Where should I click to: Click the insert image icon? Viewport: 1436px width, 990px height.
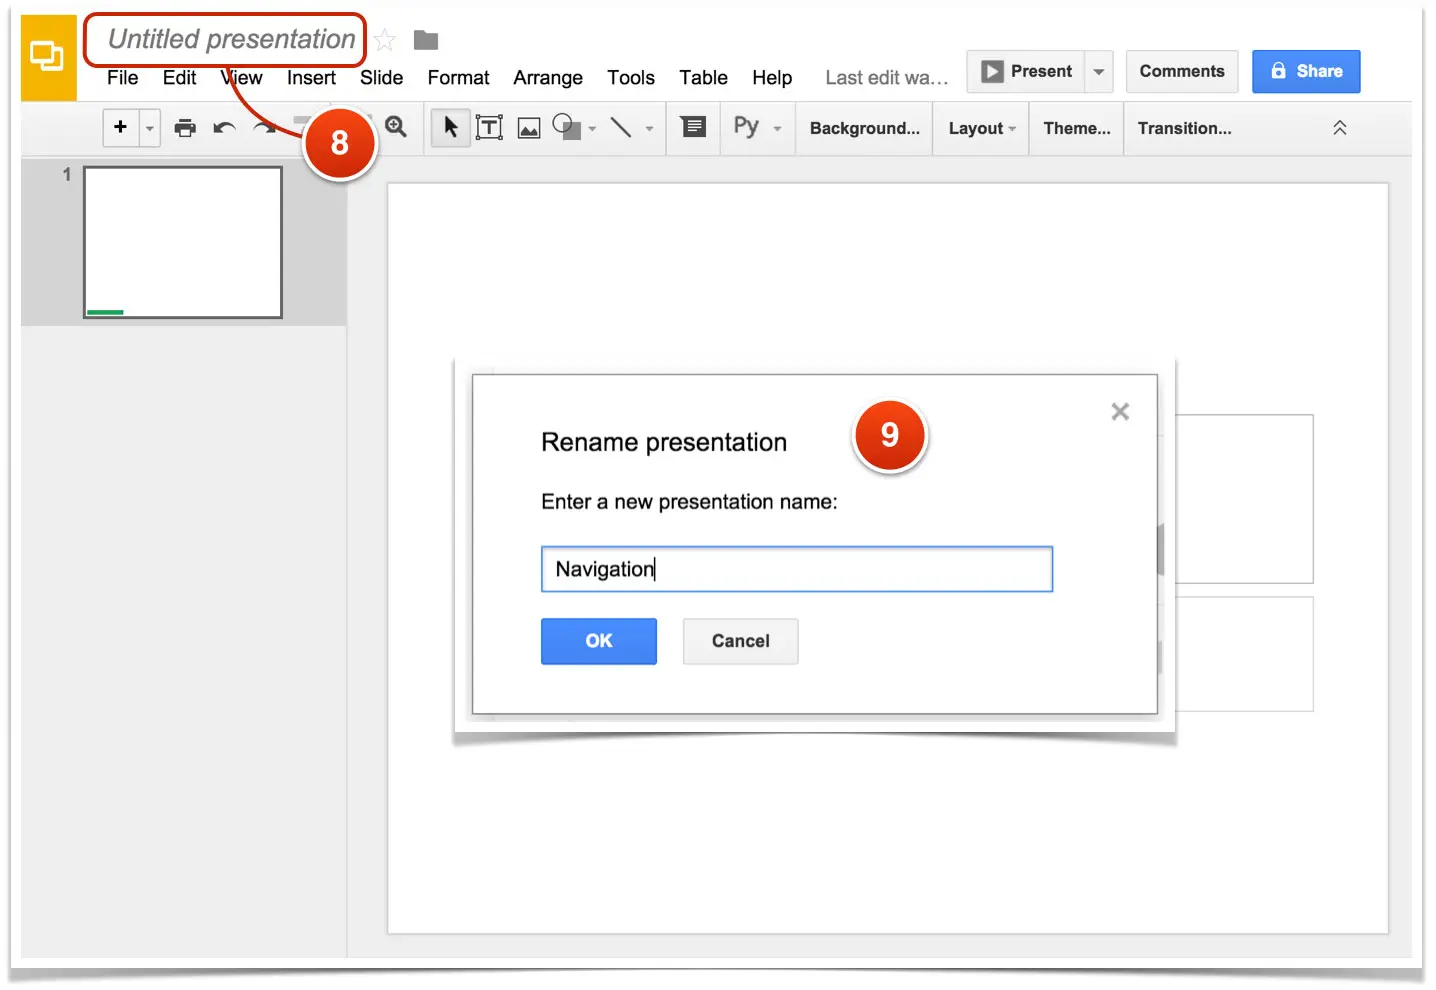click(529, 128)
